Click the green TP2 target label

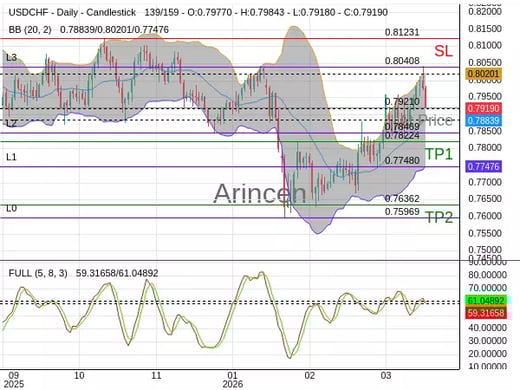[x=439, y=217]
